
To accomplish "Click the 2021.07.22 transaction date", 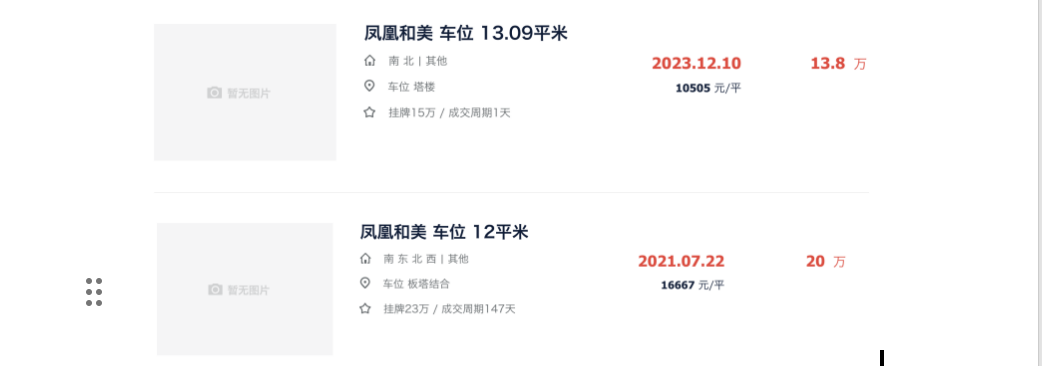I will [681, 261].
